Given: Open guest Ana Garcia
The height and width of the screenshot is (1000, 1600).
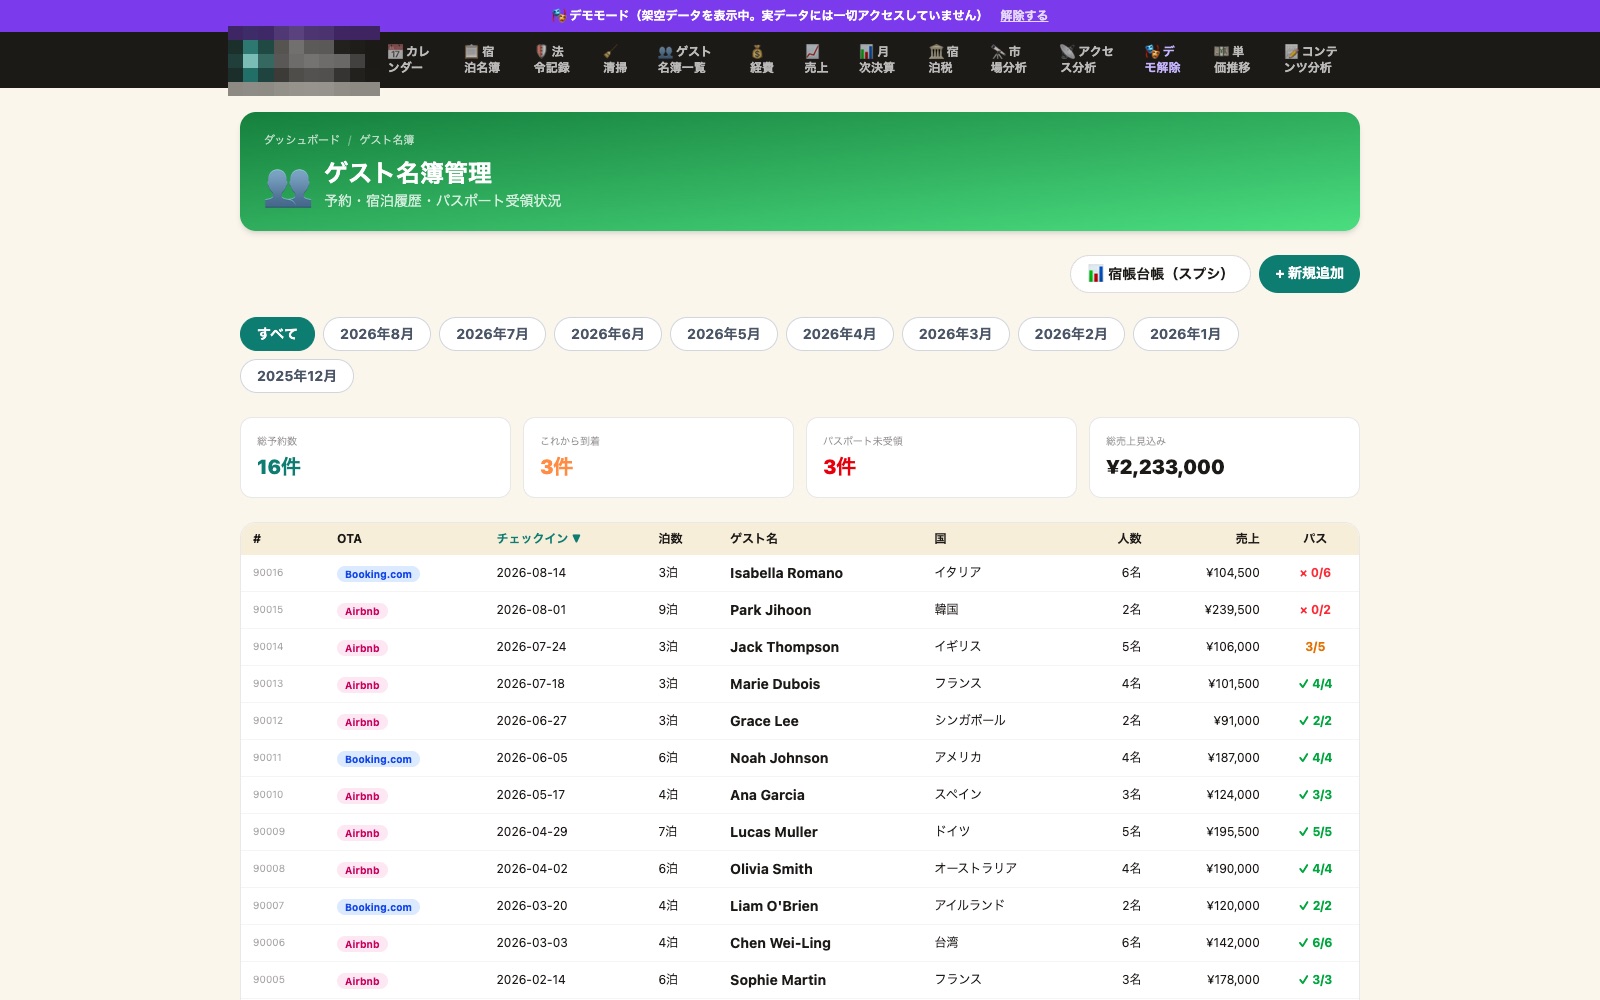Looking at the screenshot, I should coord(767,795).
